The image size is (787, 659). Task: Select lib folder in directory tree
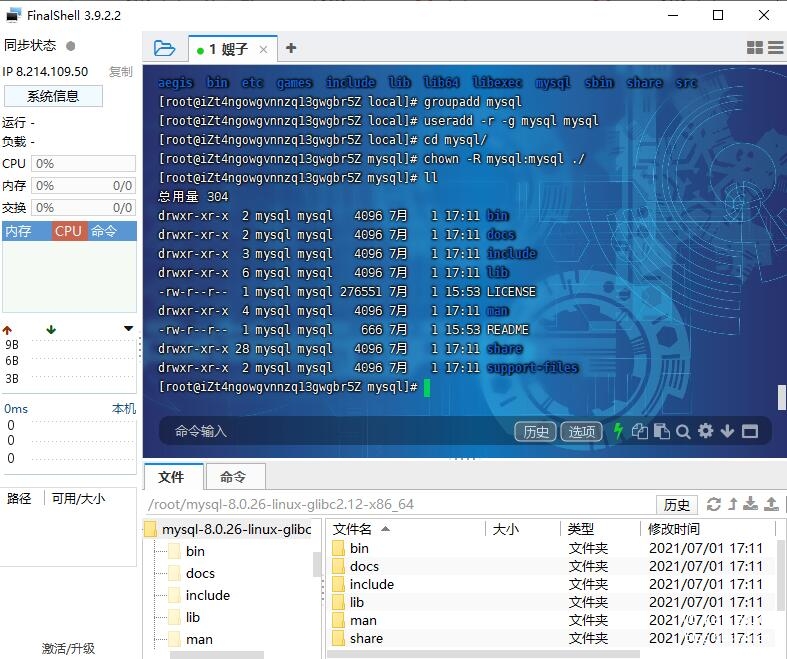pyautogui.click(x=185, y=617)
